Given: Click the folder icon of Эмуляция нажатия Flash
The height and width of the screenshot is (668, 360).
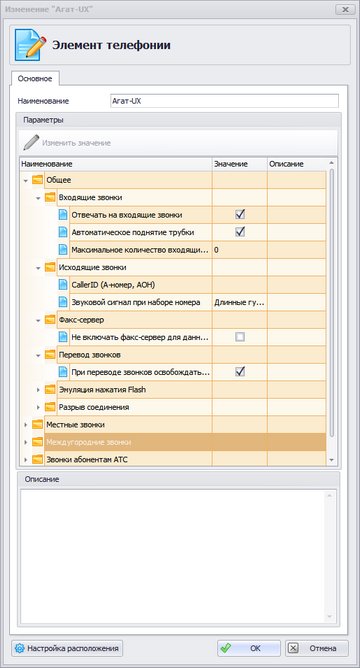Looking at the screenshot, I should coord(50,389).
